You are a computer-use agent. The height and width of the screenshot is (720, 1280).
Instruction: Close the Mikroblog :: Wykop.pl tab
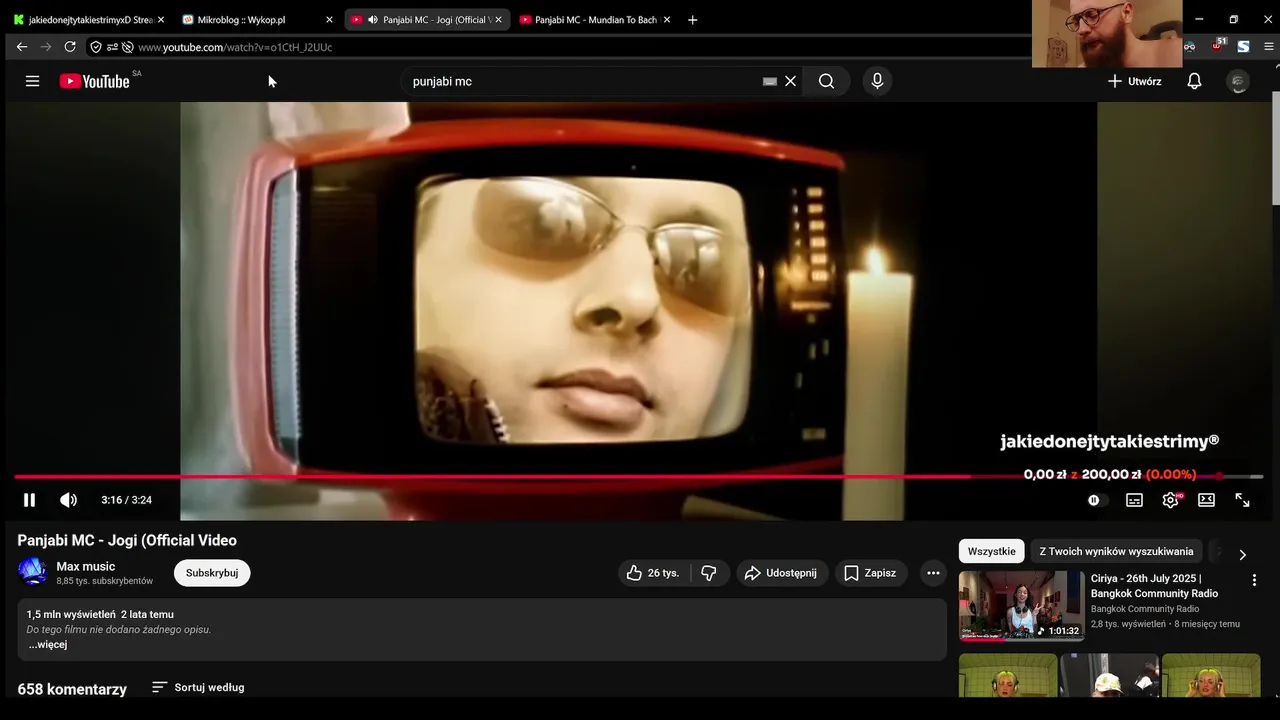(329, 19)
